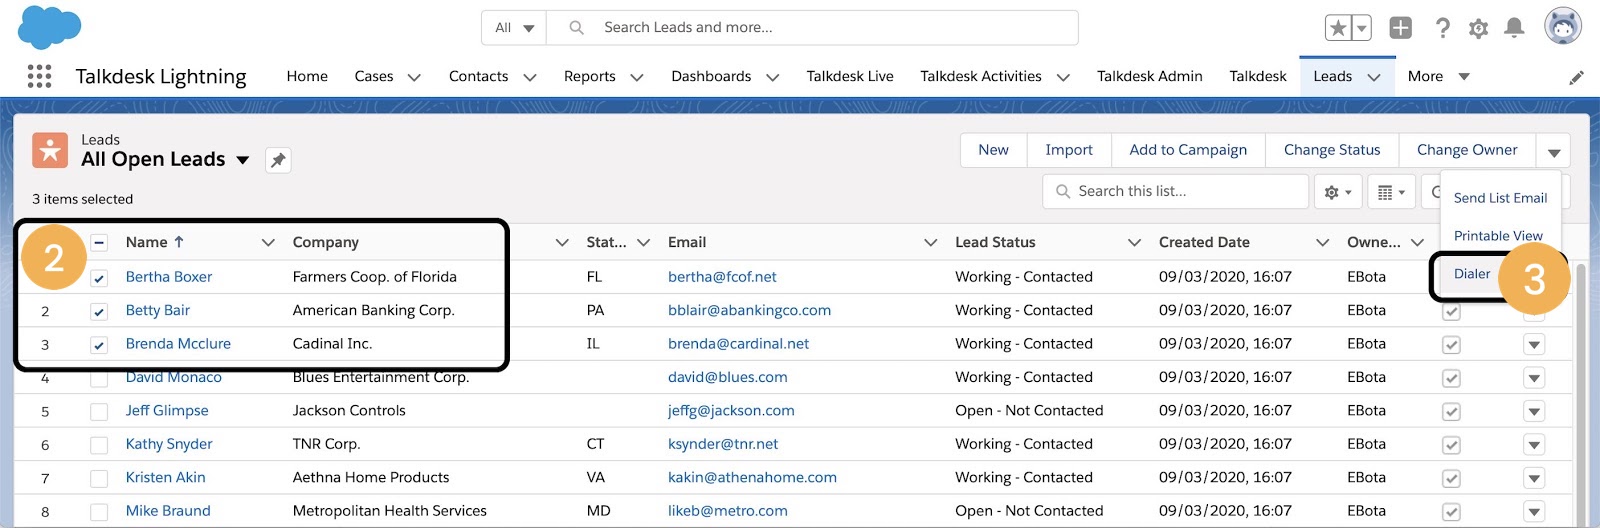1600x528 pixels.
Task: Open Created Date column menu chevron
Action: point(1322,243)
